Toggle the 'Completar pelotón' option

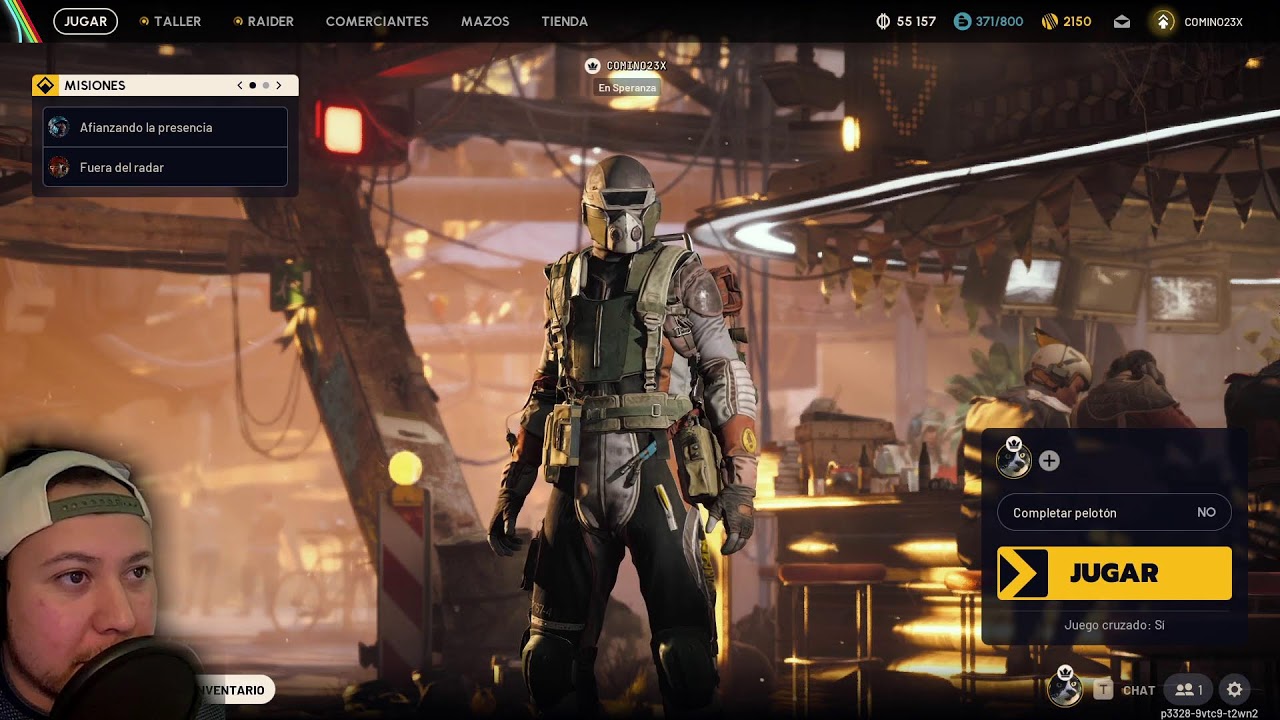point(1114,513)
